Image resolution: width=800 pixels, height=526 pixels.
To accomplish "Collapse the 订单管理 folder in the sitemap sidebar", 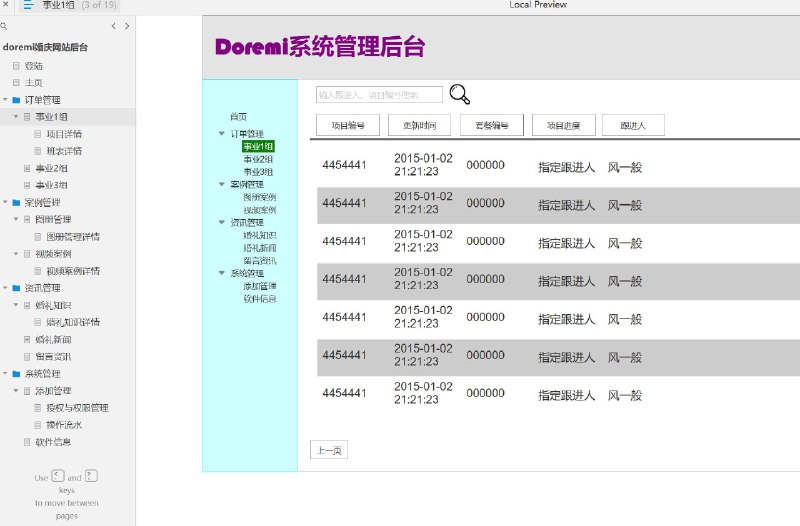I will click(5, 100).
